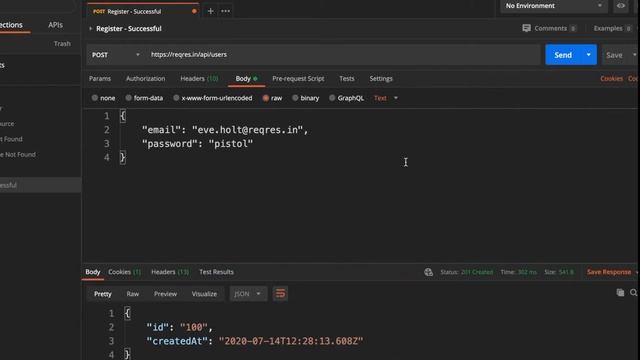Click the "createdAt" response line

click(255, 341)
